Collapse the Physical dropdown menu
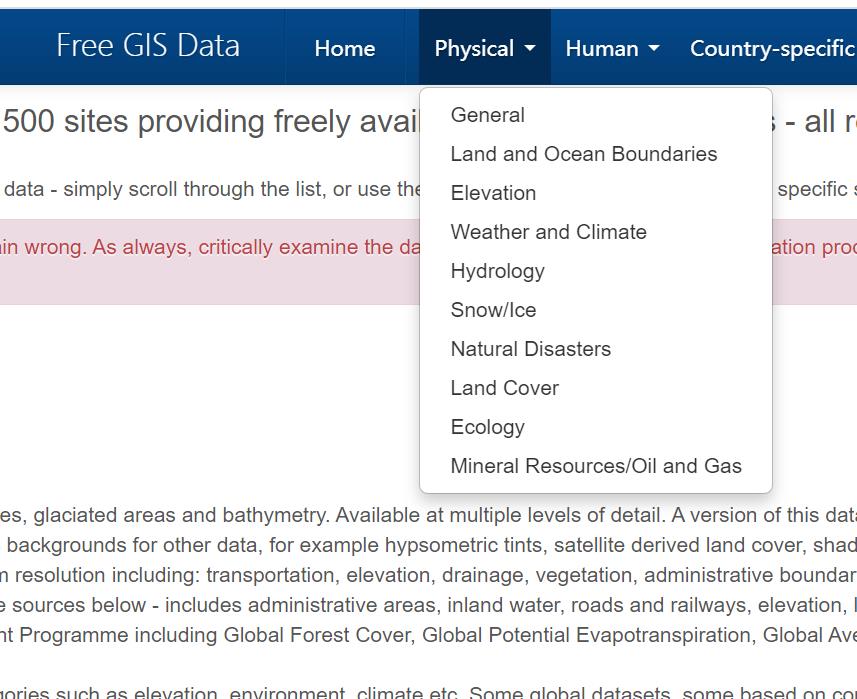857x699 pixels. click(484, 48)
